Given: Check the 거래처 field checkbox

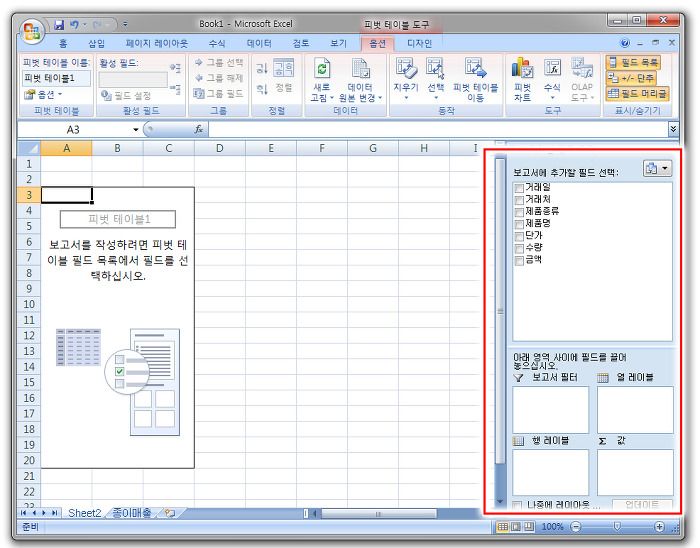Looking at the screenshot, I should 519,200.
